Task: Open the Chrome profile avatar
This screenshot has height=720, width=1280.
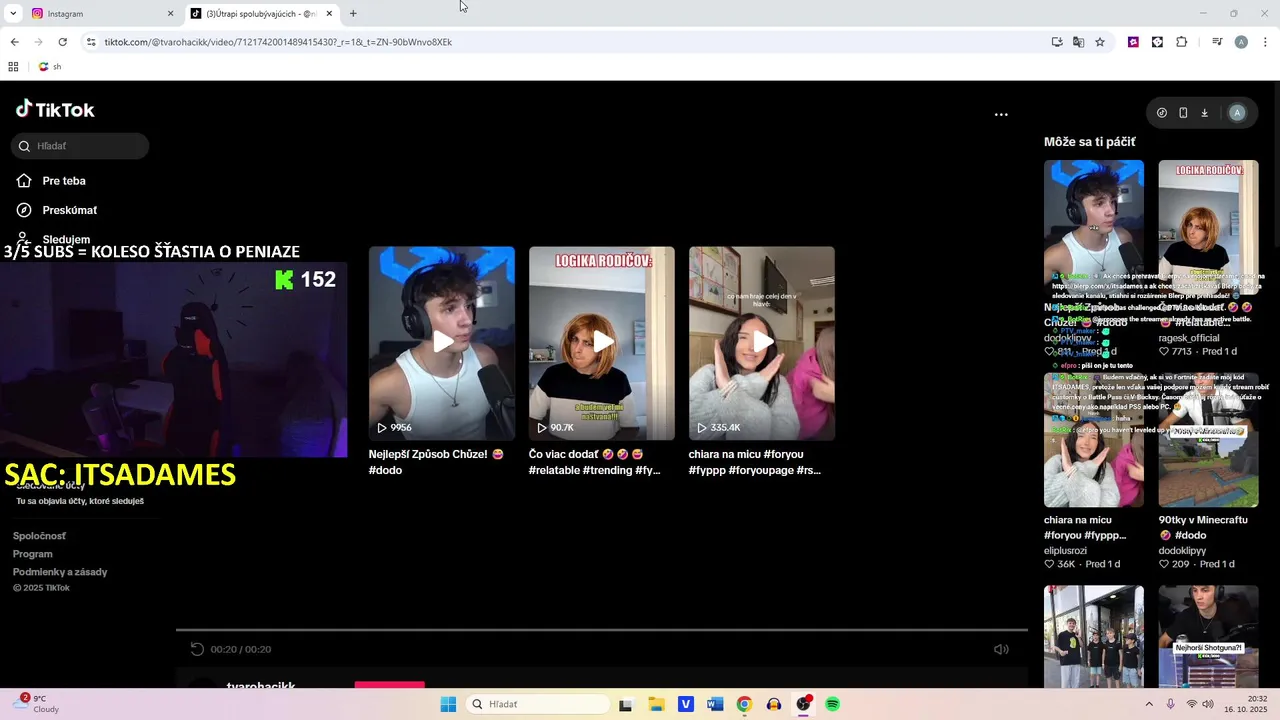Action: click(x=1241, y=42)
